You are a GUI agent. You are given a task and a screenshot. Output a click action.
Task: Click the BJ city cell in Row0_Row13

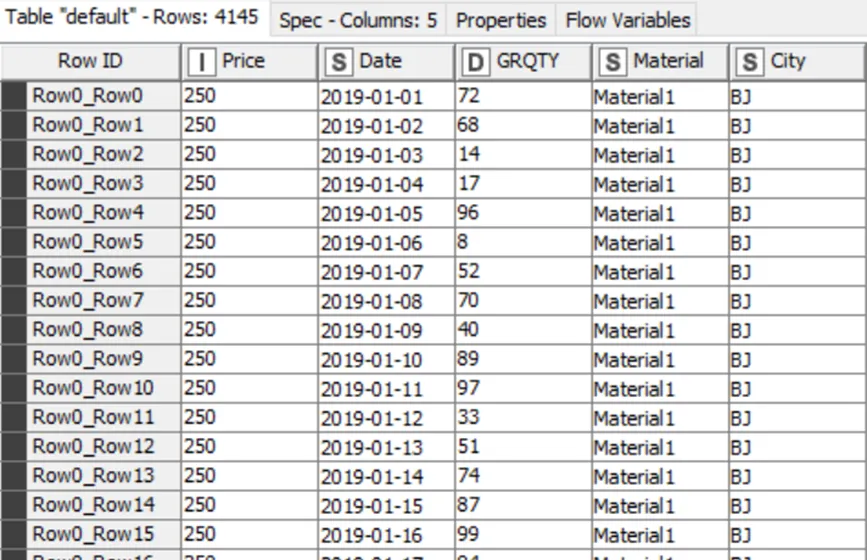click(797, 477)
